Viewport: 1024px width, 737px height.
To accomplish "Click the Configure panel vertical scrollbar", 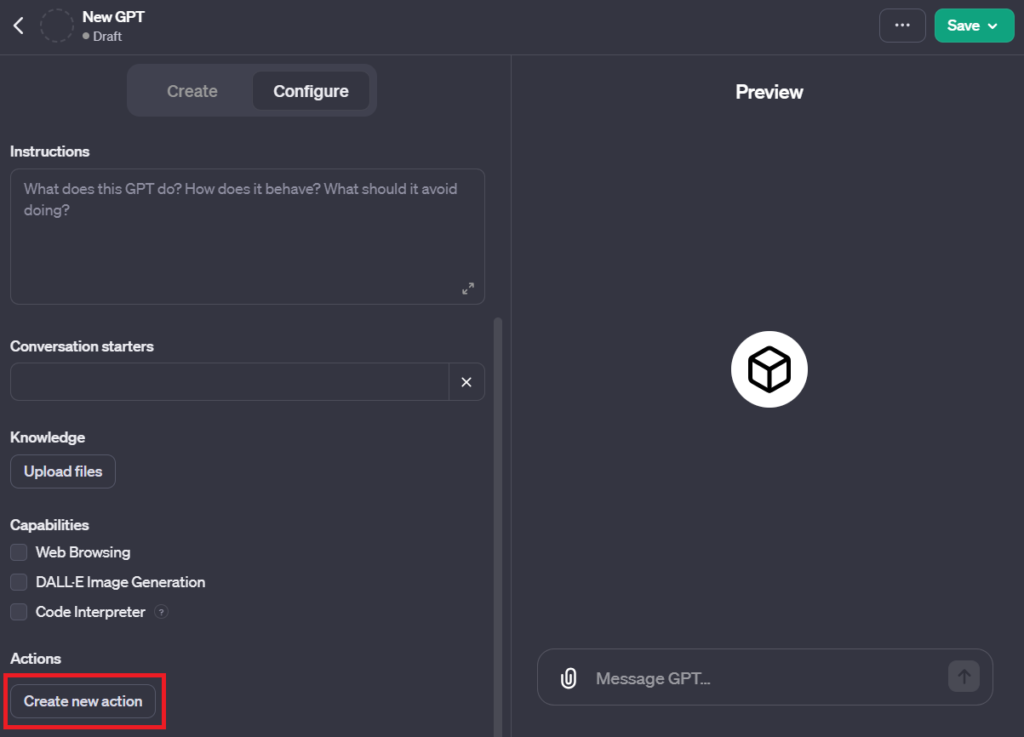I will pos(498,500).
